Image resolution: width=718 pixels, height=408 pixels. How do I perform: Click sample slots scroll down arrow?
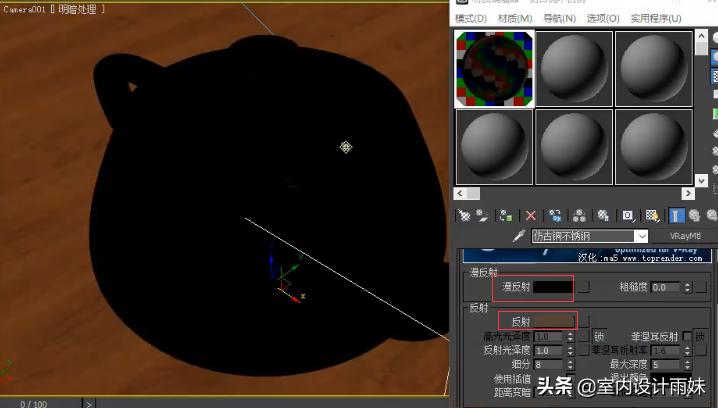pos(701,180)
